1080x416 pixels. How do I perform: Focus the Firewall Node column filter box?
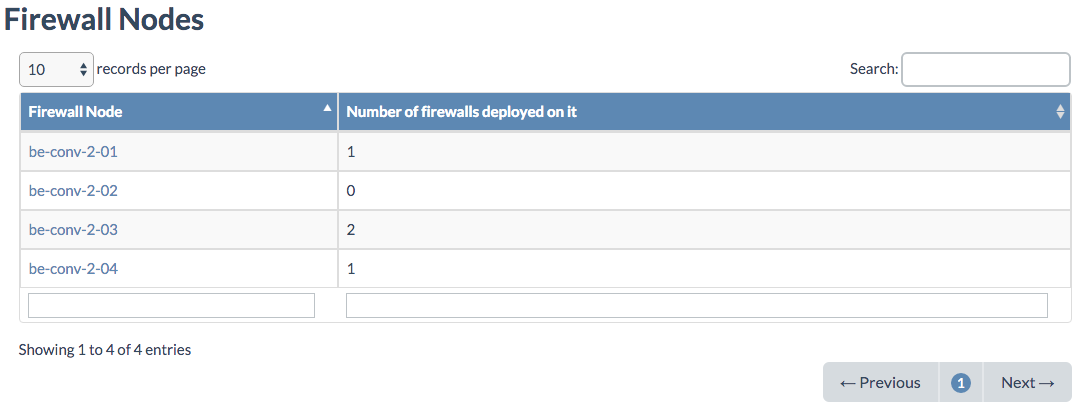(171, 305)
